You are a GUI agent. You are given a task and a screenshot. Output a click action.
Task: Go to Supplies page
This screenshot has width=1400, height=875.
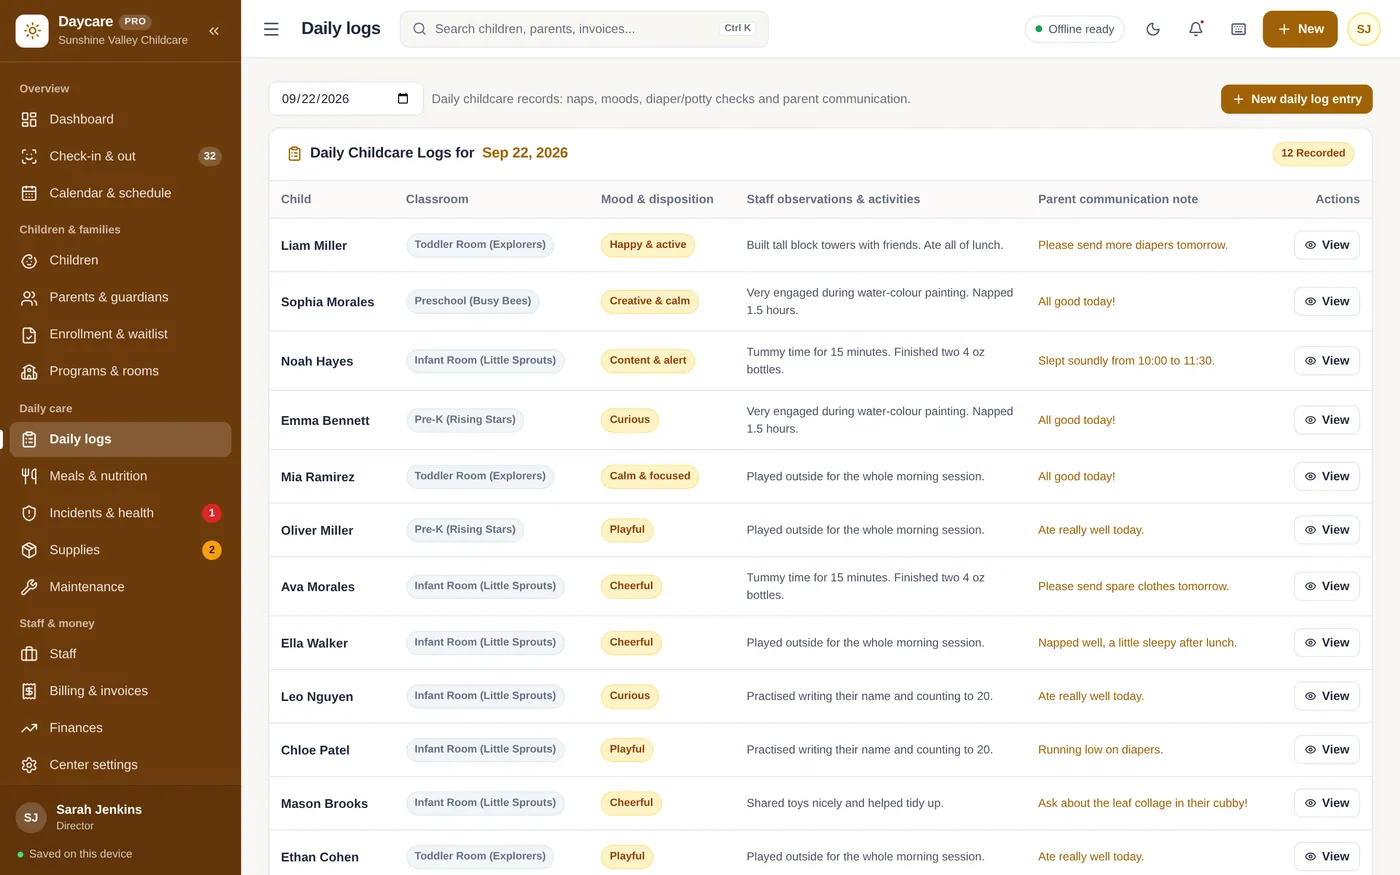(120, 550)
